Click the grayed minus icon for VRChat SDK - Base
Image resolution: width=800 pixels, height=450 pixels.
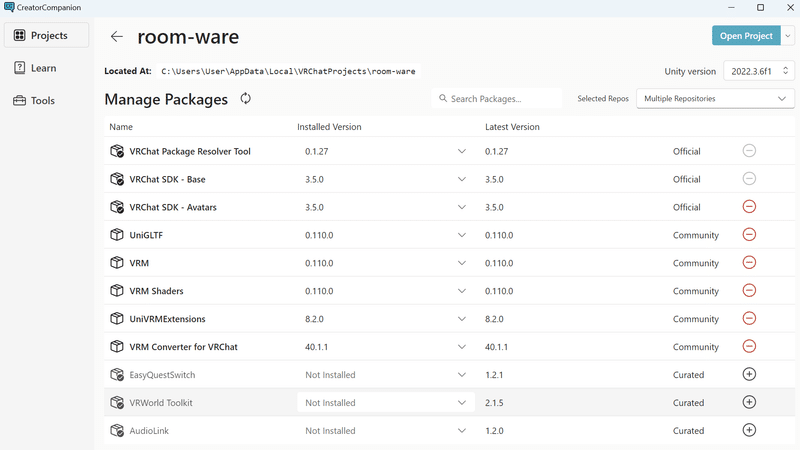pyautogui.click(x=749, y=179)
